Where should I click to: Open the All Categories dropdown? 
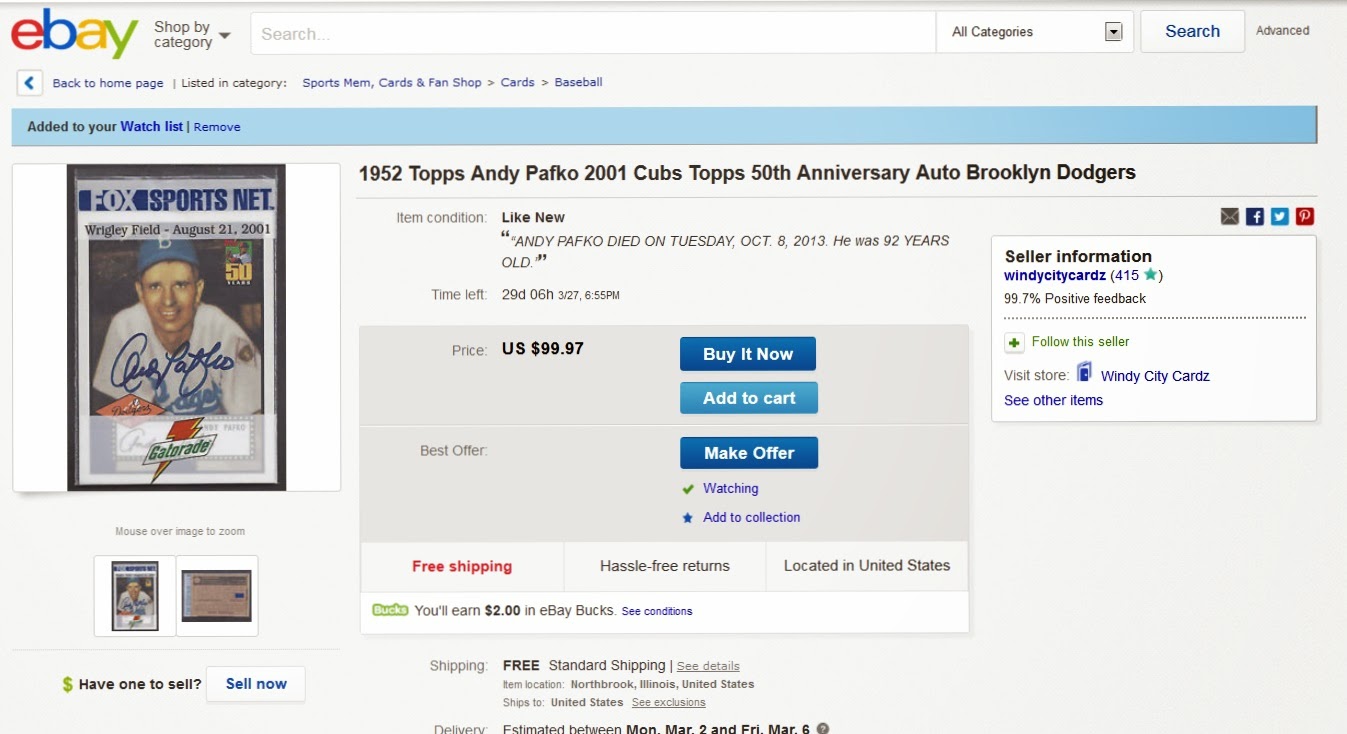(1034, 32)
